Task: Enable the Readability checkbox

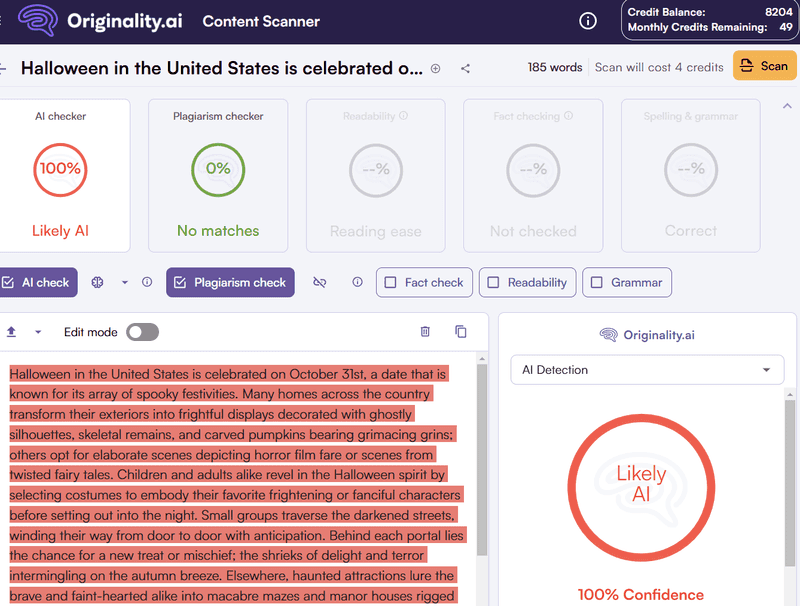Action: coord(527,283)
